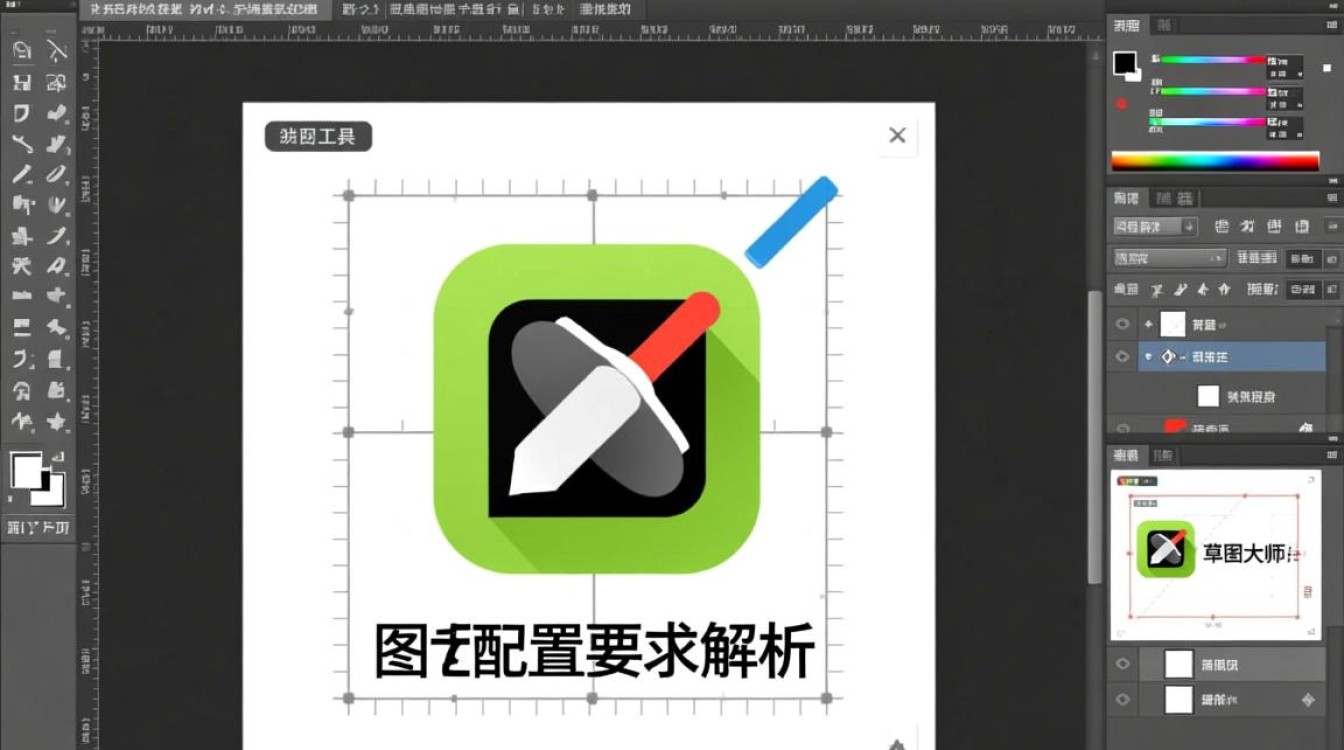This screenshot has height=750, width=1344.
Task: Click the swap foreground/background colors arrow
Action: 57,457
